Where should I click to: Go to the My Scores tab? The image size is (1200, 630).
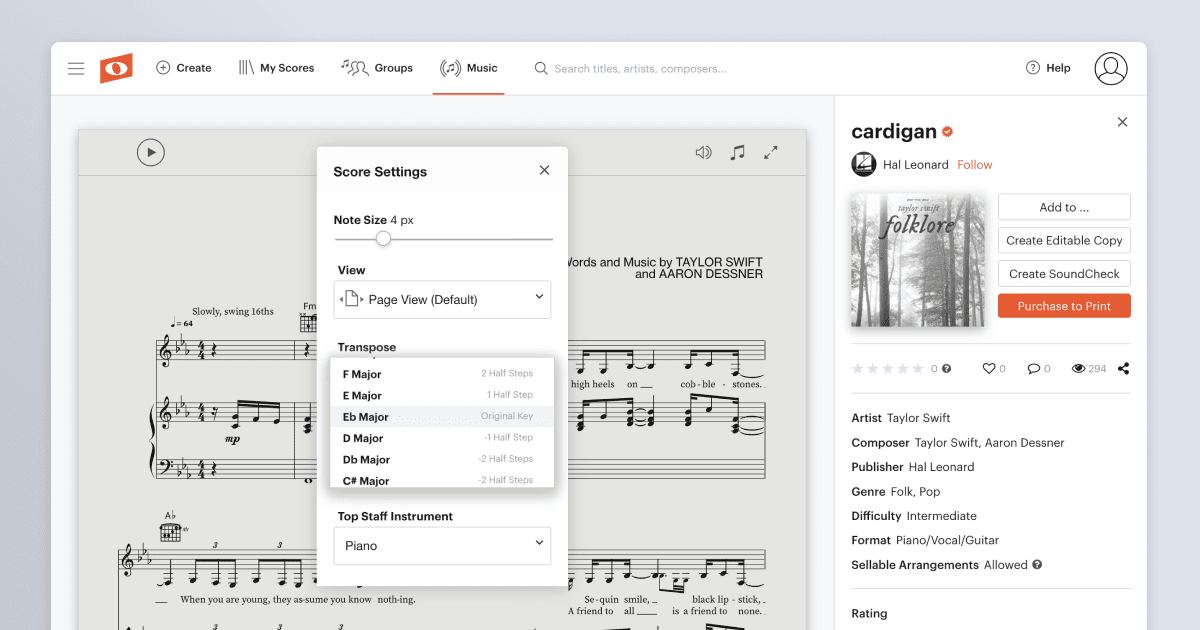[x=276, y=68]
